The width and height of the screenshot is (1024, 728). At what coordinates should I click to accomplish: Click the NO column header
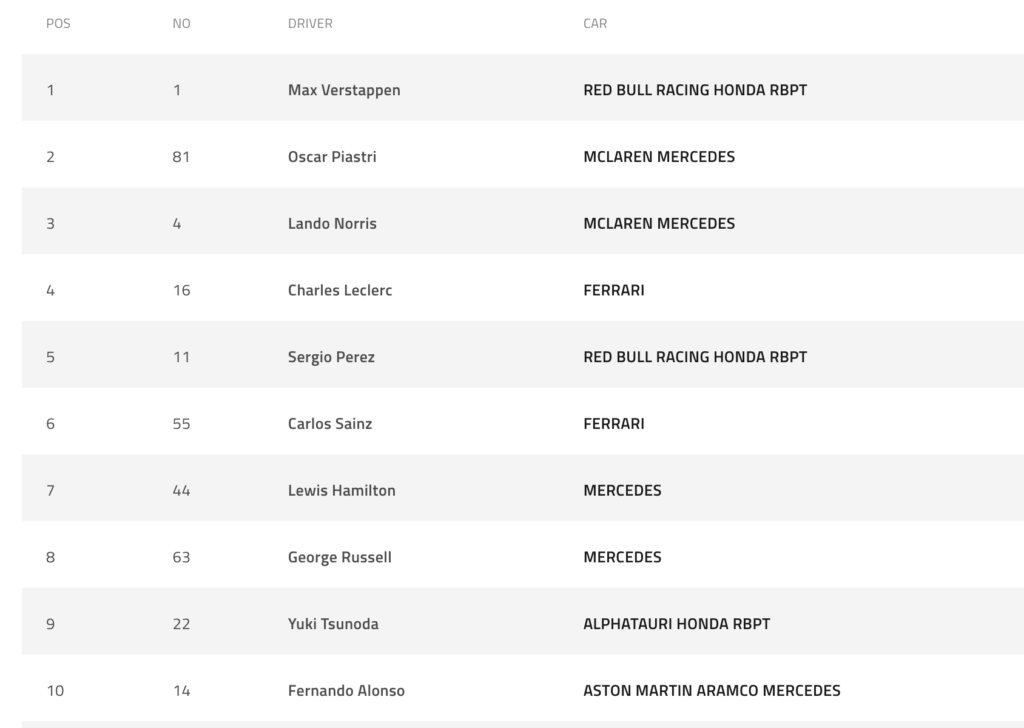181,24
